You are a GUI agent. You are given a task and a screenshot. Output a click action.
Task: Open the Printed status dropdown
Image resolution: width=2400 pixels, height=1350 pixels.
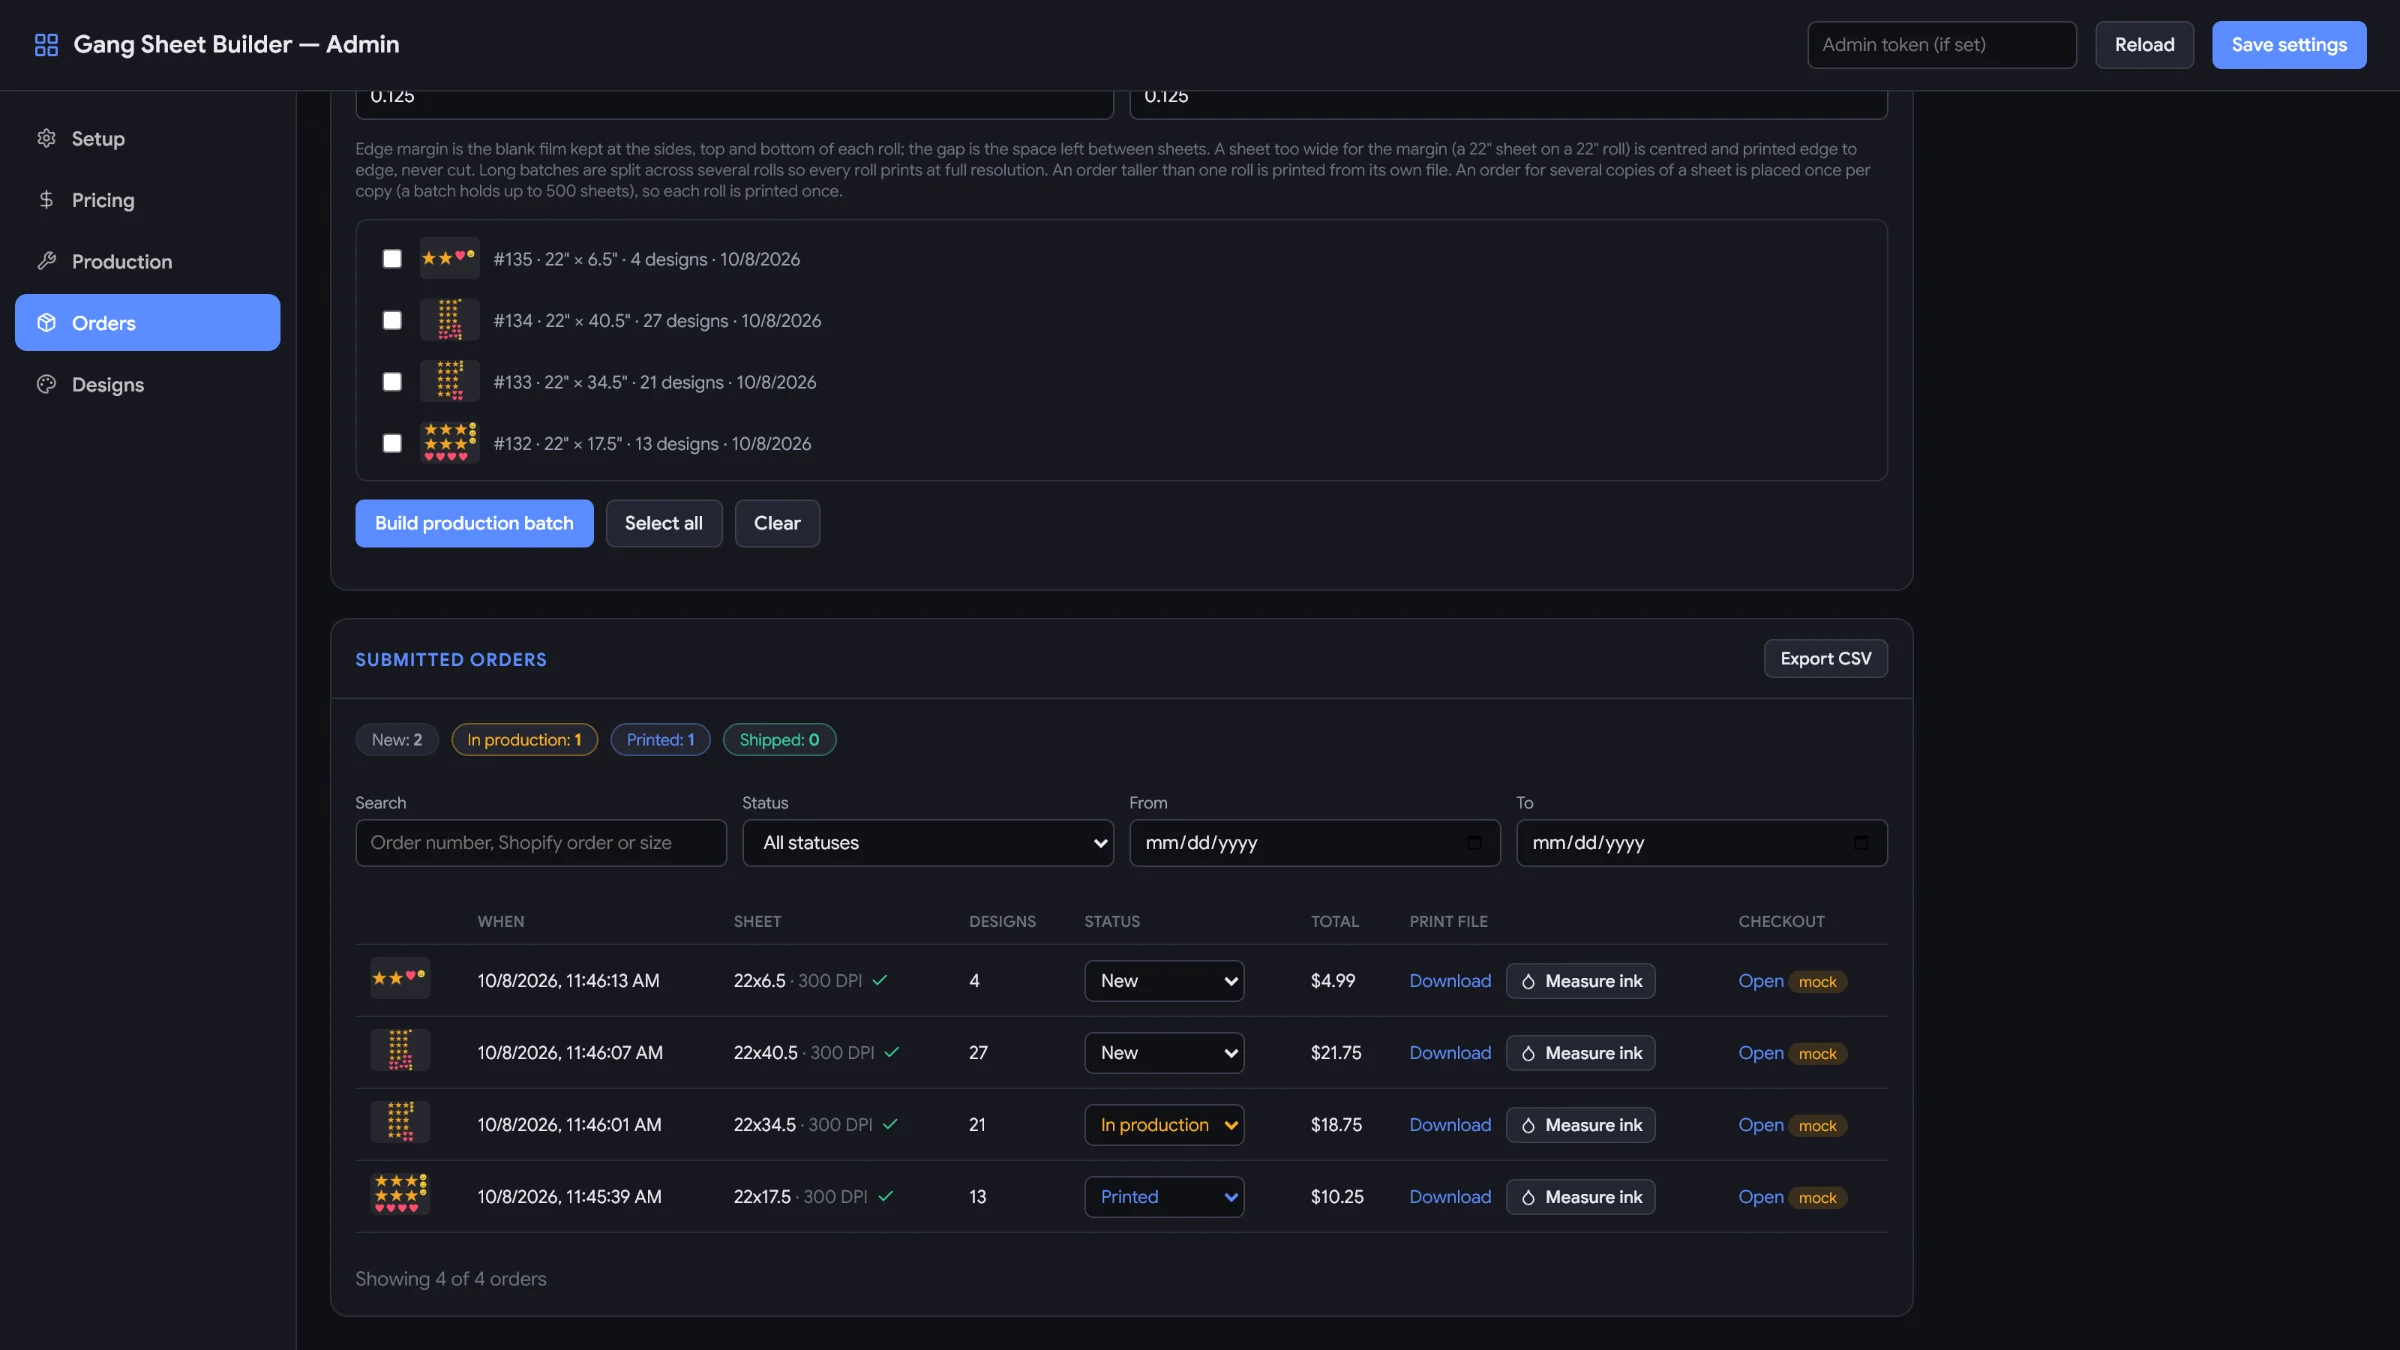[1164, 1197]
